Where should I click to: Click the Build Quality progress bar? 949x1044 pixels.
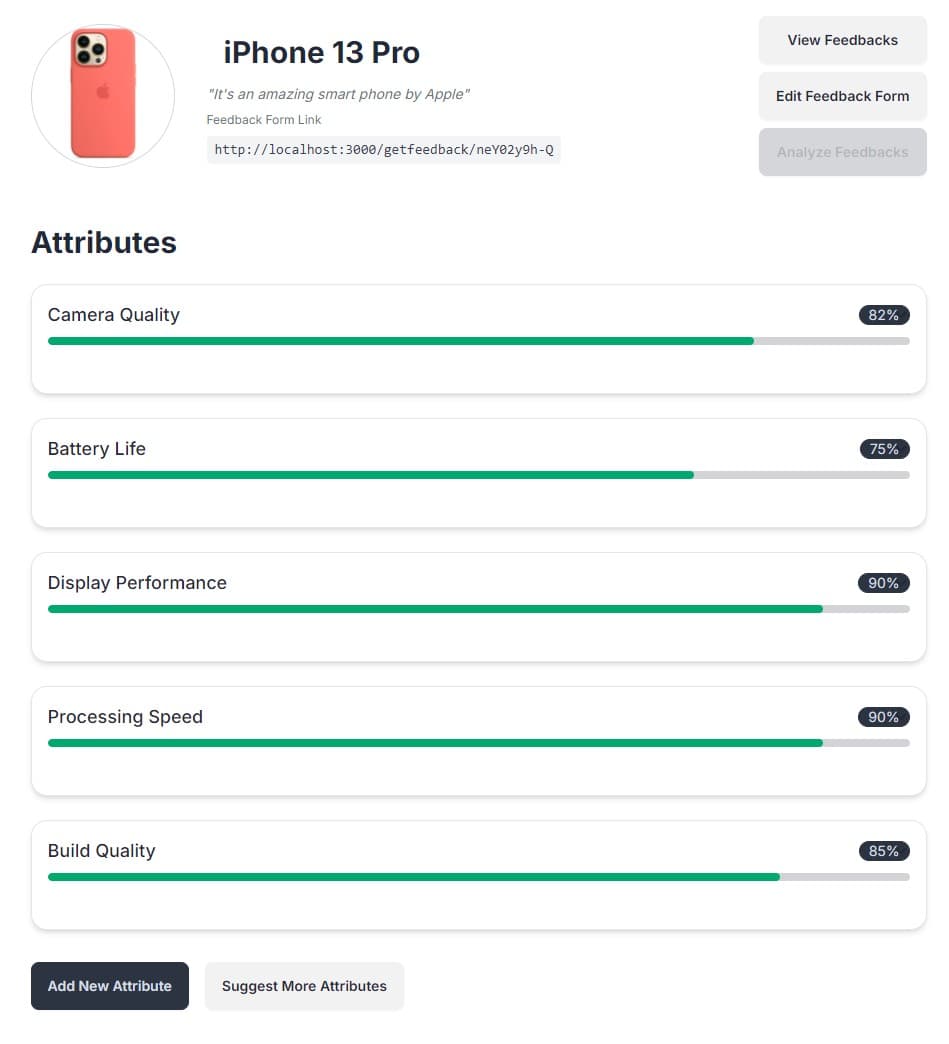coord(479,876)
